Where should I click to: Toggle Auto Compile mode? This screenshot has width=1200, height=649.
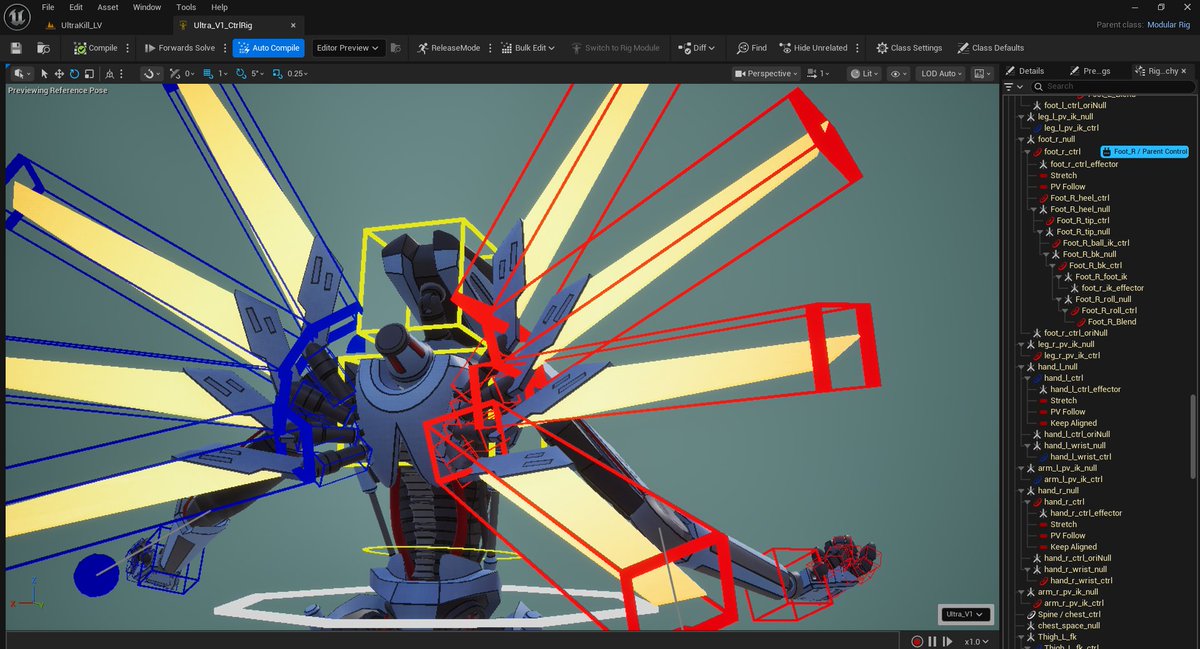[x=267, y=47]
